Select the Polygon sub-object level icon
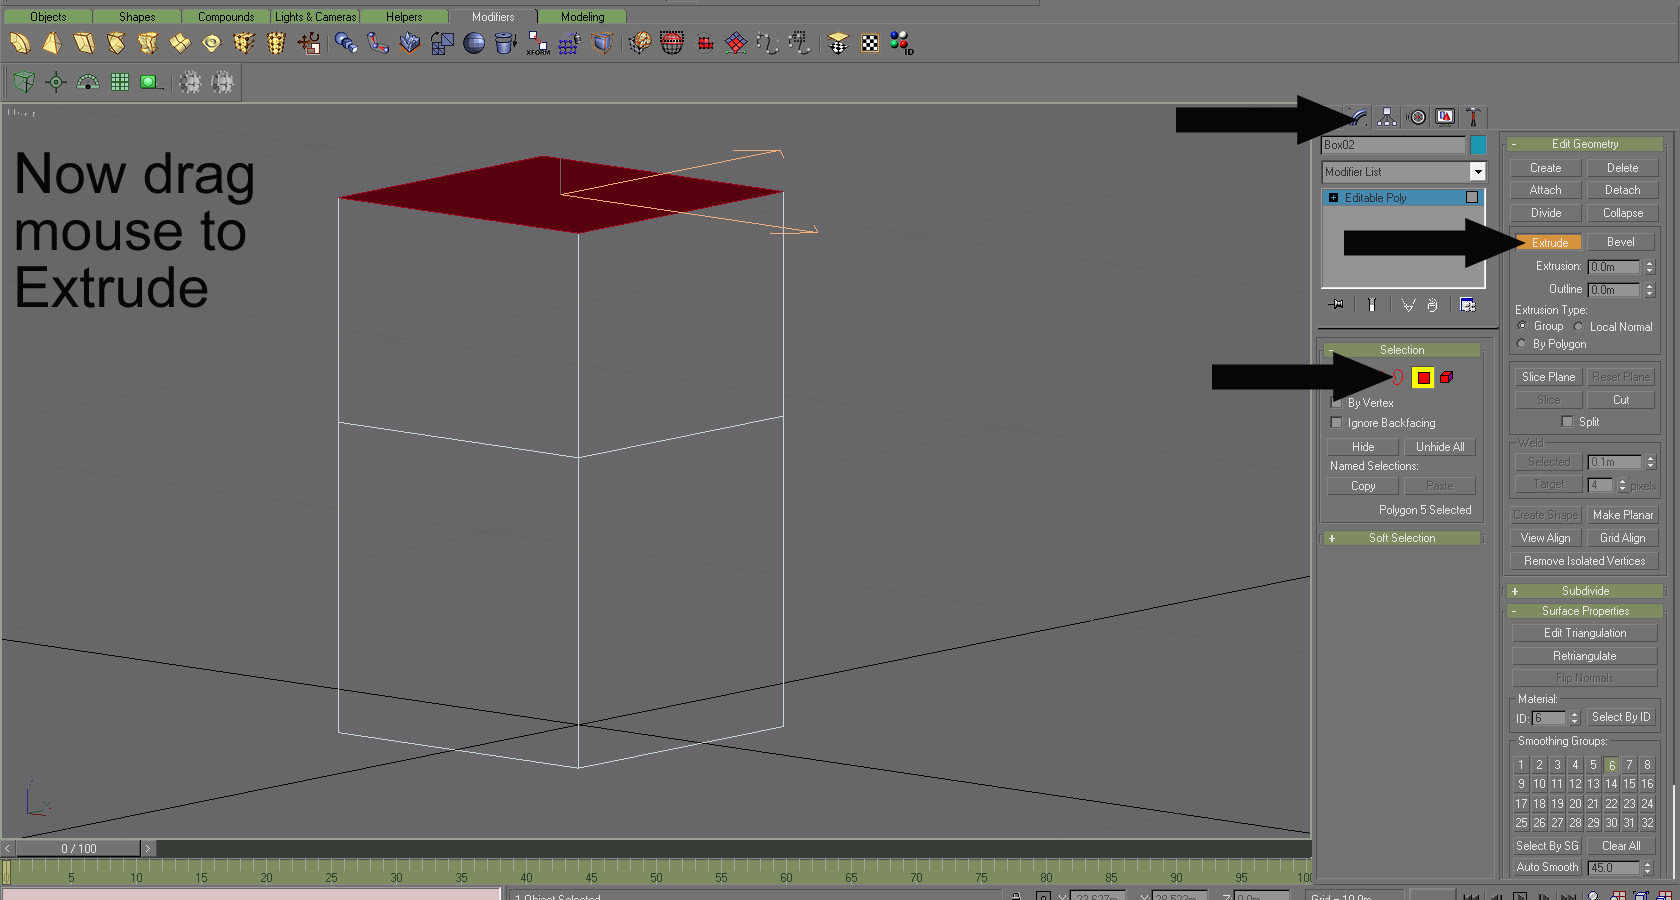The width and height of the screenshot is (1680, 900). tap(1423, 377)
